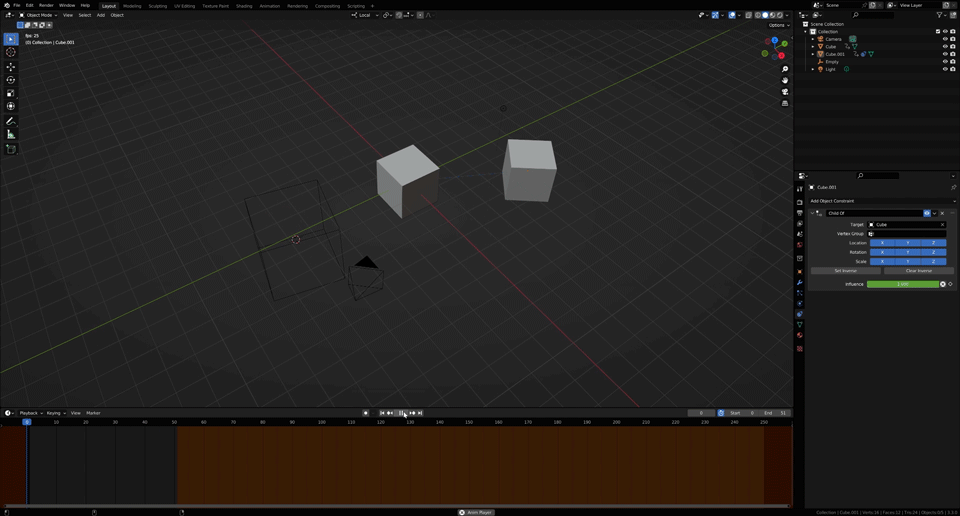Toggle Location X on Child Of constraint
Image resolution: width=960 pixels, height=516 pixels.
882,243
